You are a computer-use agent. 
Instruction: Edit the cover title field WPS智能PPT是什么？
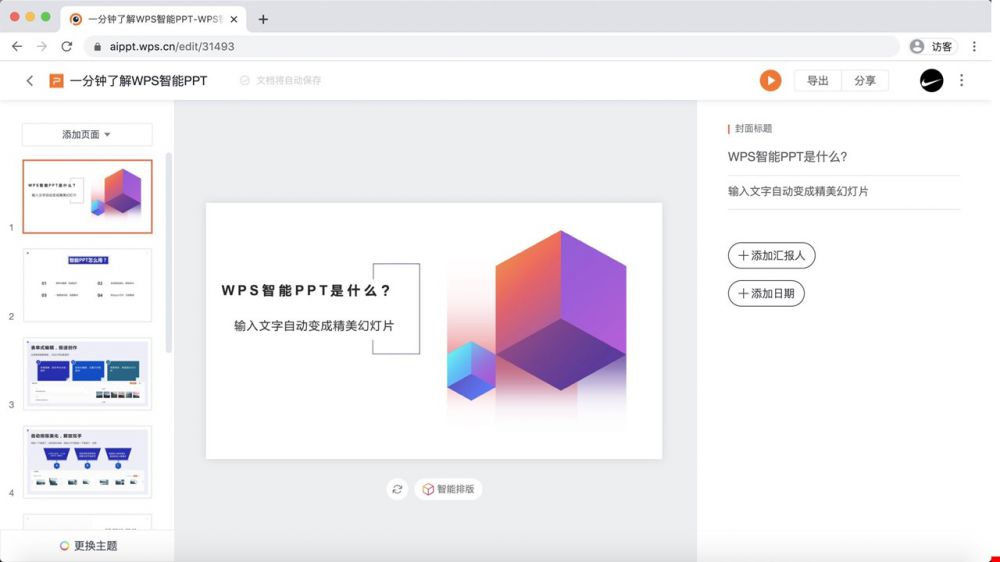tap(843, 157)
